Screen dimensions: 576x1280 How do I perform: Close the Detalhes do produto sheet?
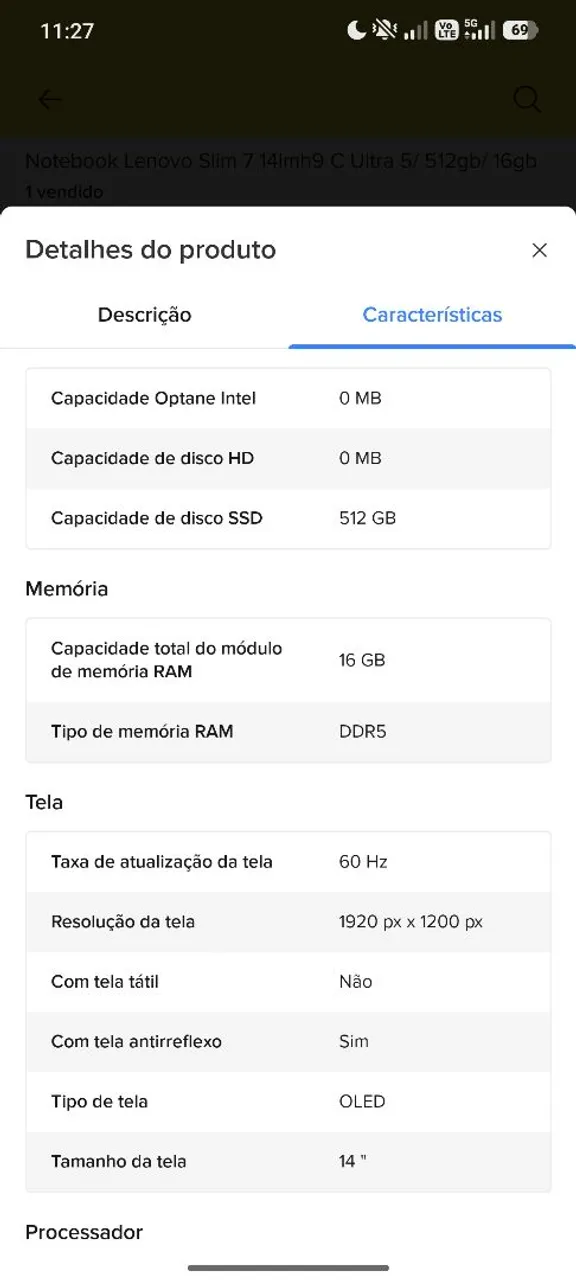point(539,250)
